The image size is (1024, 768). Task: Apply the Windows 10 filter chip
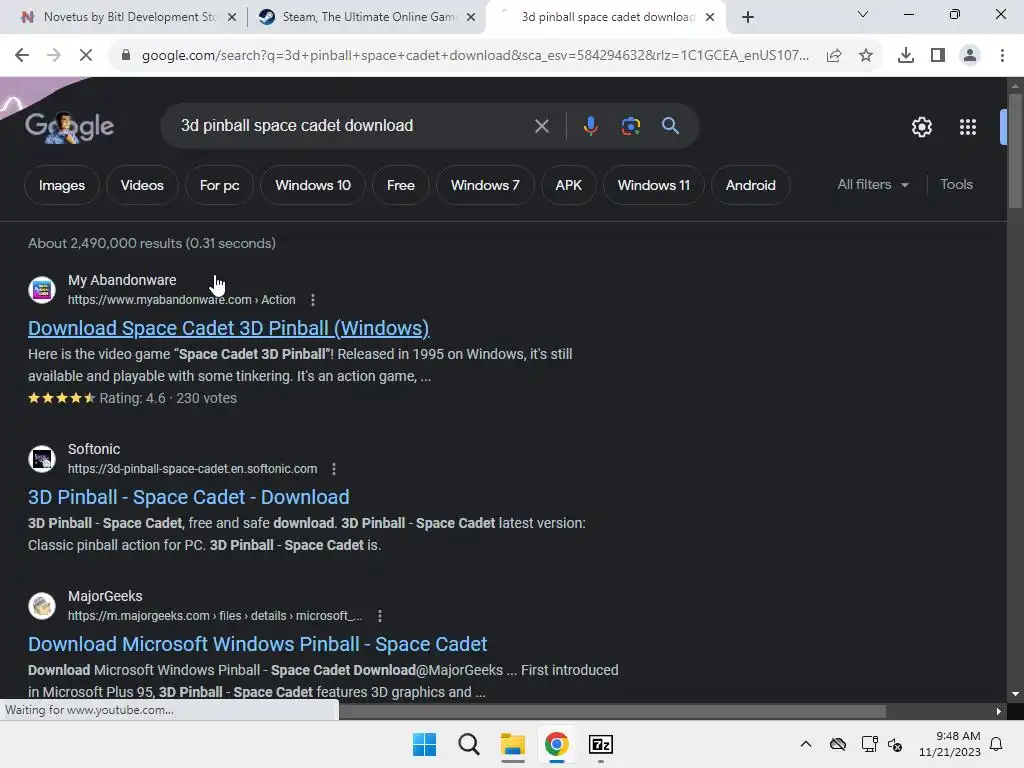(313, 185)
